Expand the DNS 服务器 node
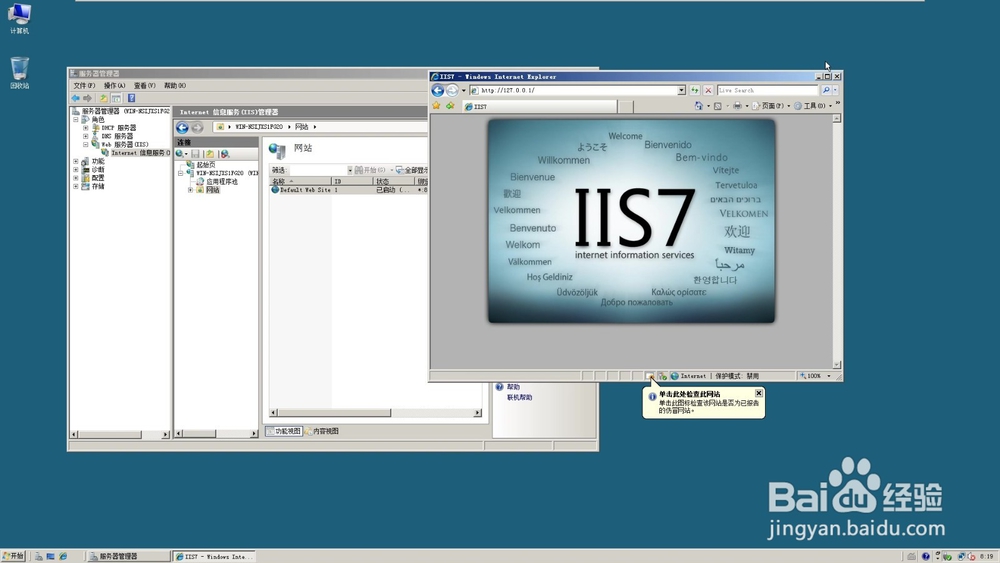This screenshot has width=1000, height=563. pyautogui.click(x=85, y=136)
